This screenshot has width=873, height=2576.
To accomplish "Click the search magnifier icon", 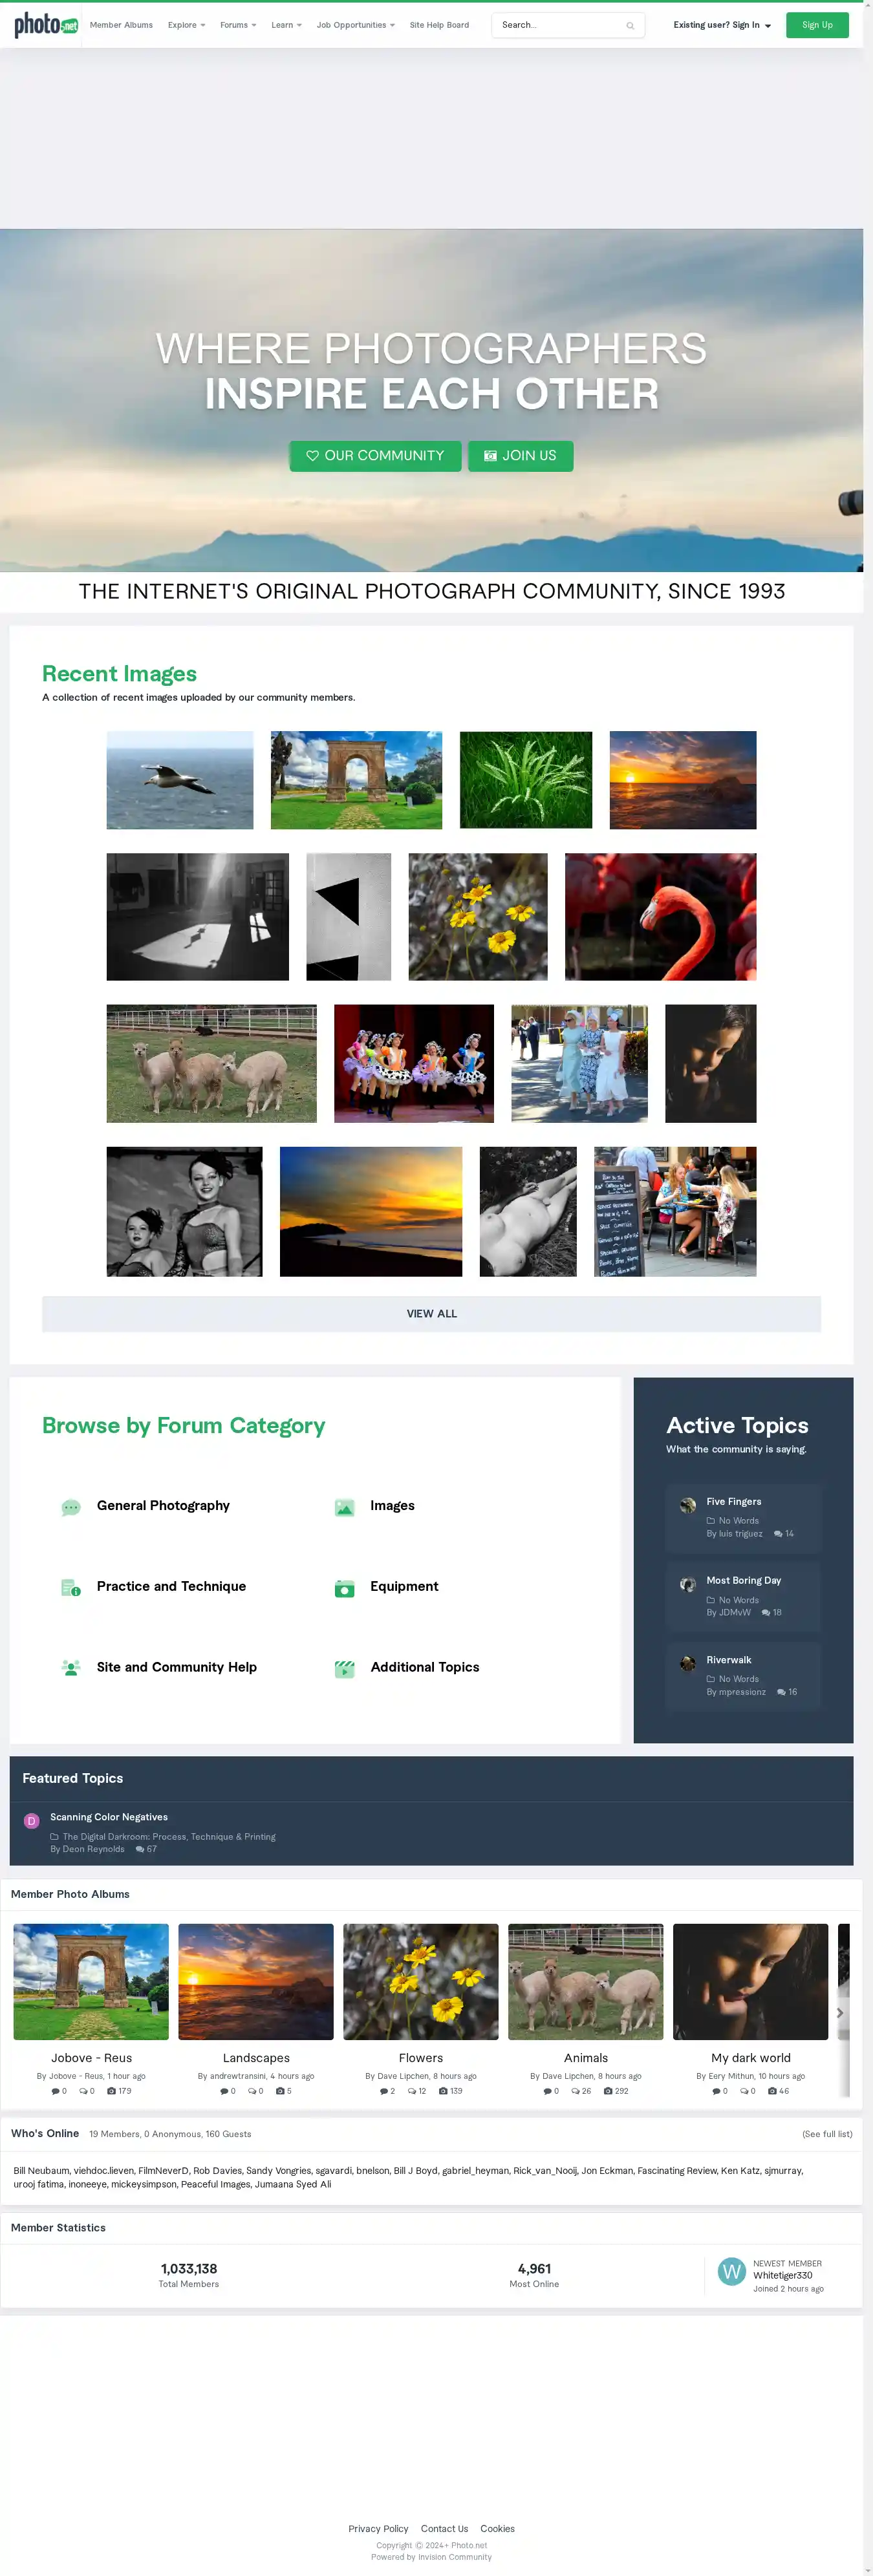I will point(630,26).
